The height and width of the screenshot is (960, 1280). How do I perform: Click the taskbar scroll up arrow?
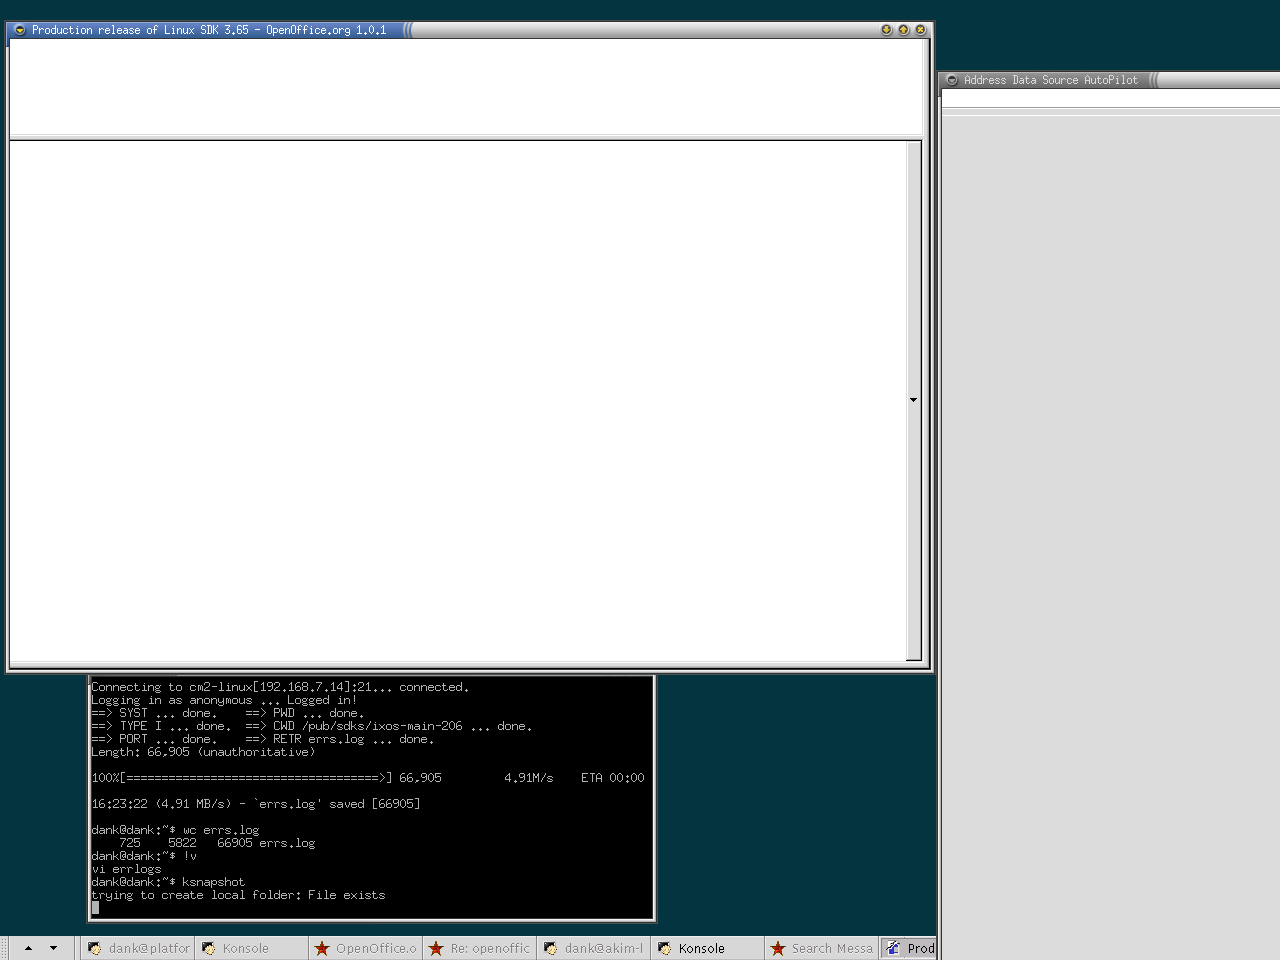pos(28,948)
